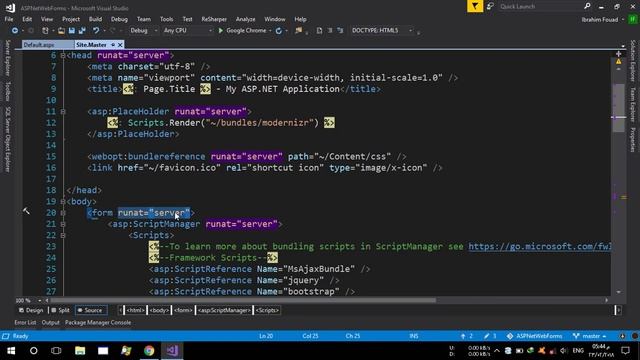Open the Google Chrome browser target dropdown arrow
Image resolution: width=640 pixels, height=360 pixels.
click(x=270, y=31)
